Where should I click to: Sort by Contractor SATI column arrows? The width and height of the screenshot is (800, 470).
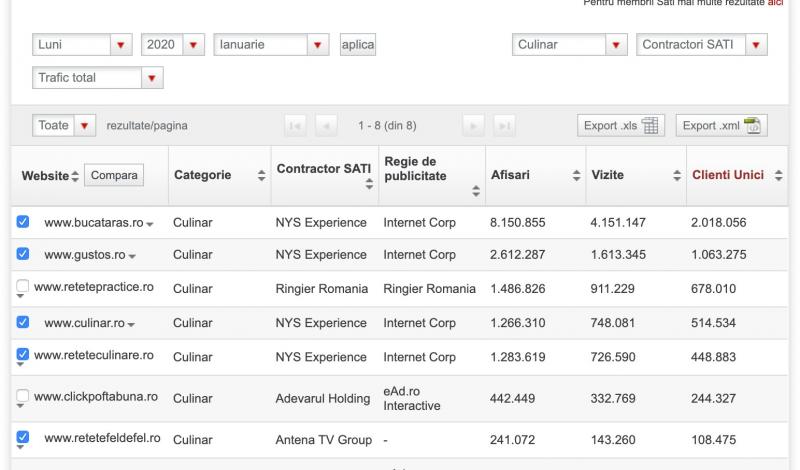[369, 185]
